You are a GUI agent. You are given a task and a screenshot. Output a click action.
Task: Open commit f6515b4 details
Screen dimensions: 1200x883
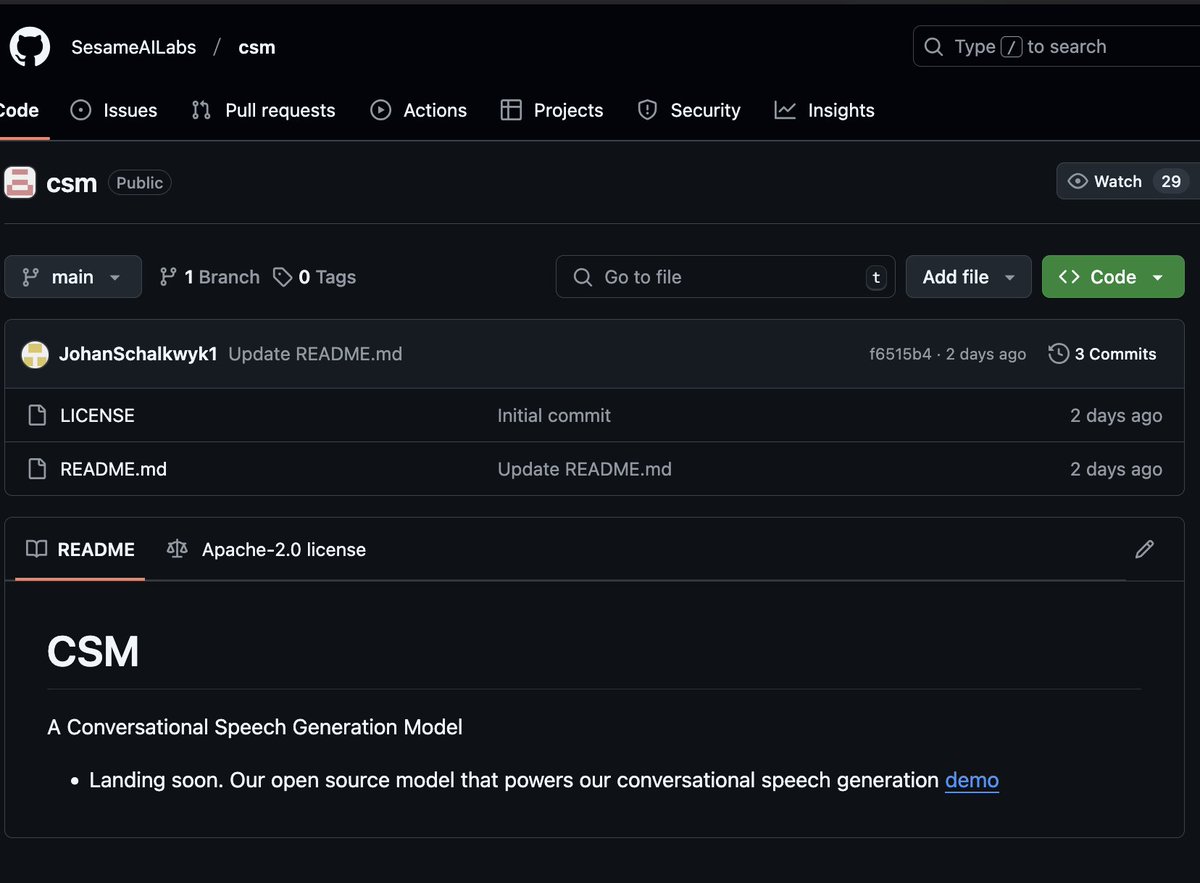click(x=900, y=353)
